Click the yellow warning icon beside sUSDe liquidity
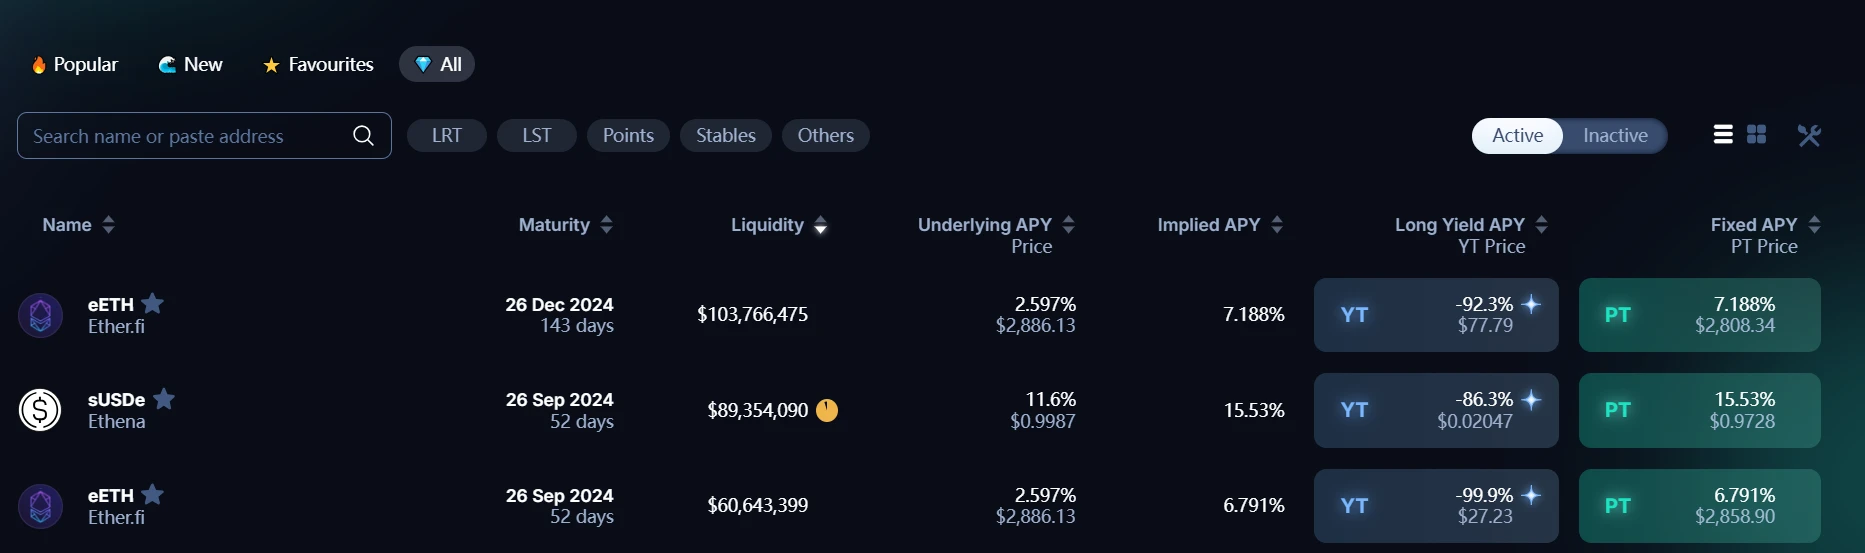This screenshot has height=553, width=1865. point(827,410)
